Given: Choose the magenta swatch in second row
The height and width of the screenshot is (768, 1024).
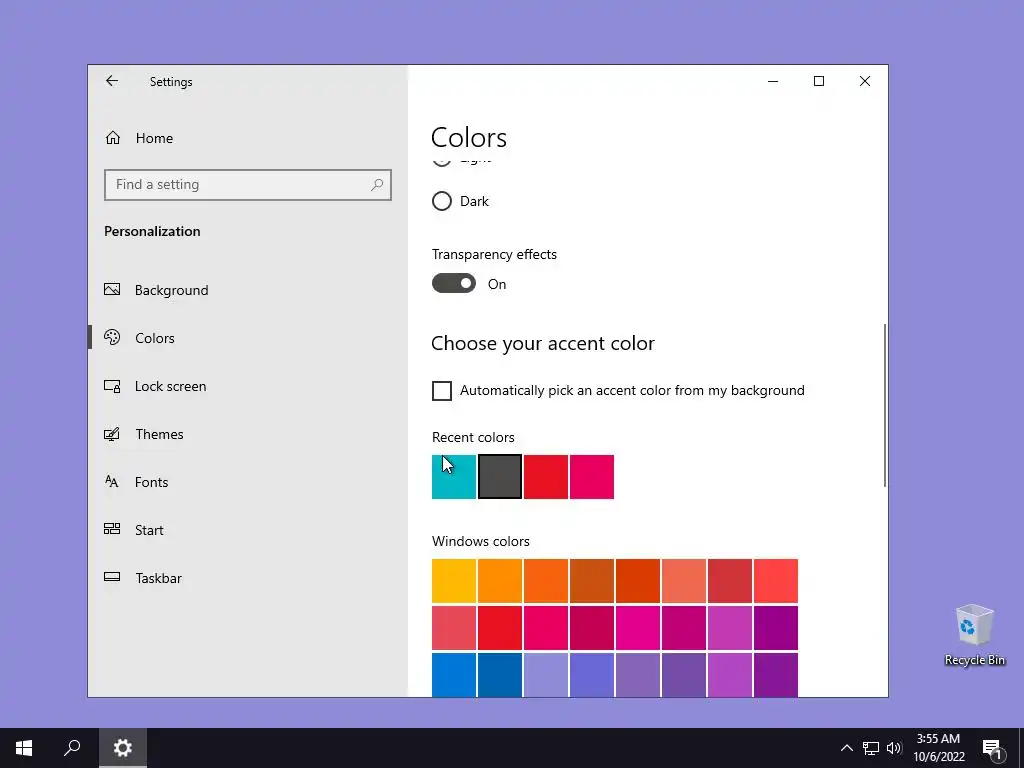Looking at the screenshot, I should (x=637, y=628).
